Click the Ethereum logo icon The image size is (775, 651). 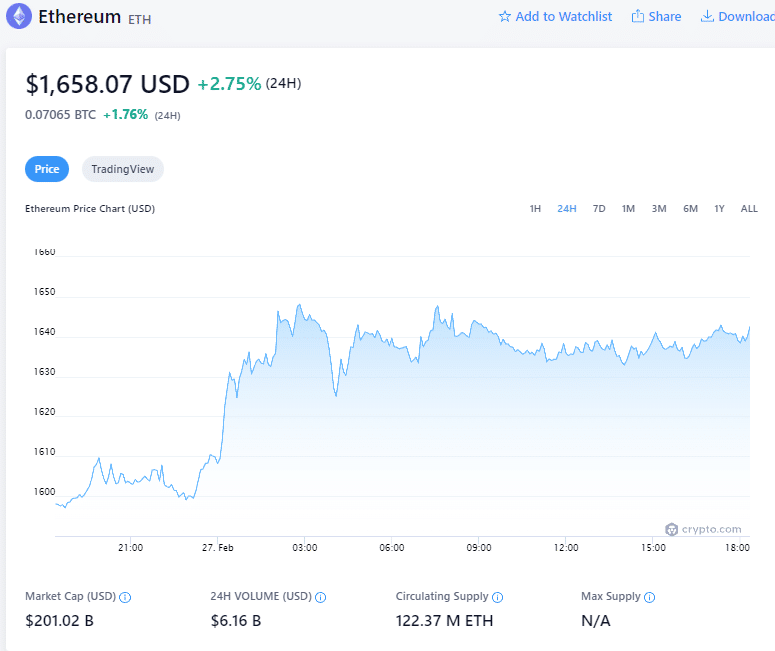pyautogui.click(x=19, y=16)
